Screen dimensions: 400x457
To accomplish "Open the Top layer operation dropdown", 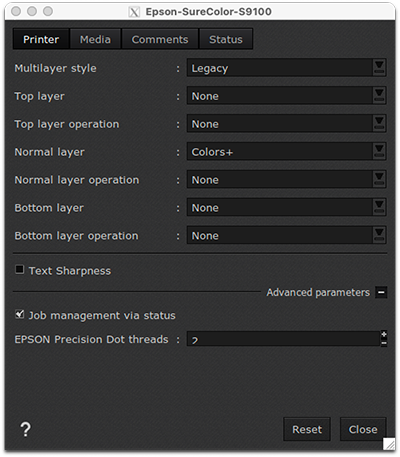I will pyautogui.click(x=286, y=124).
